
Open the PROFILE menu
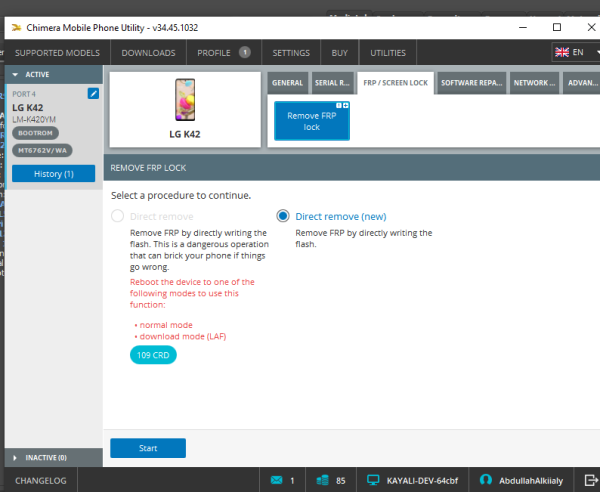point(224,53)
